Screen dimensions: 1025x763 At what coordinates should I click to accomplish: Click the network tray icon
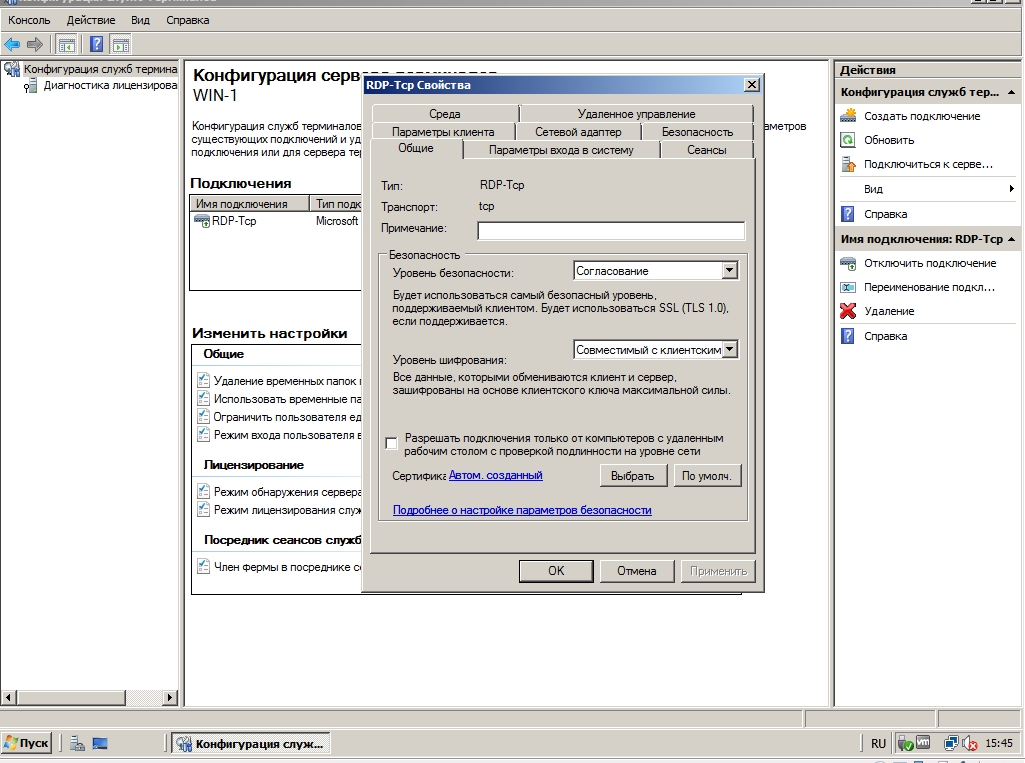[x=950, y=743]
